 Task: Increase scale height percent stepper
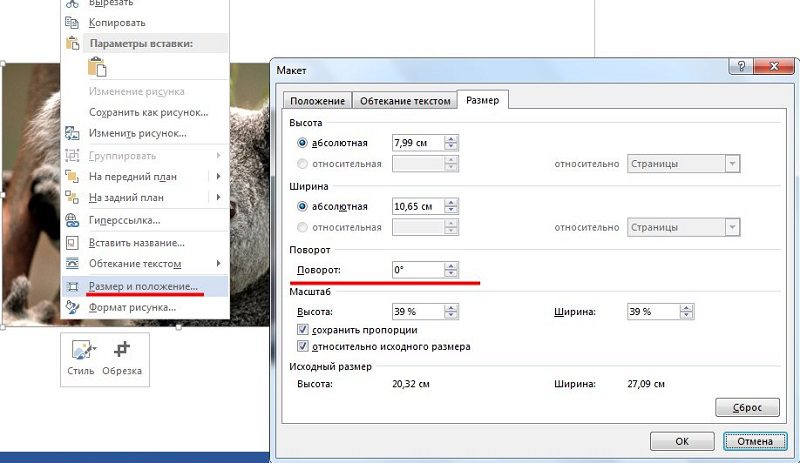(451, 308)
